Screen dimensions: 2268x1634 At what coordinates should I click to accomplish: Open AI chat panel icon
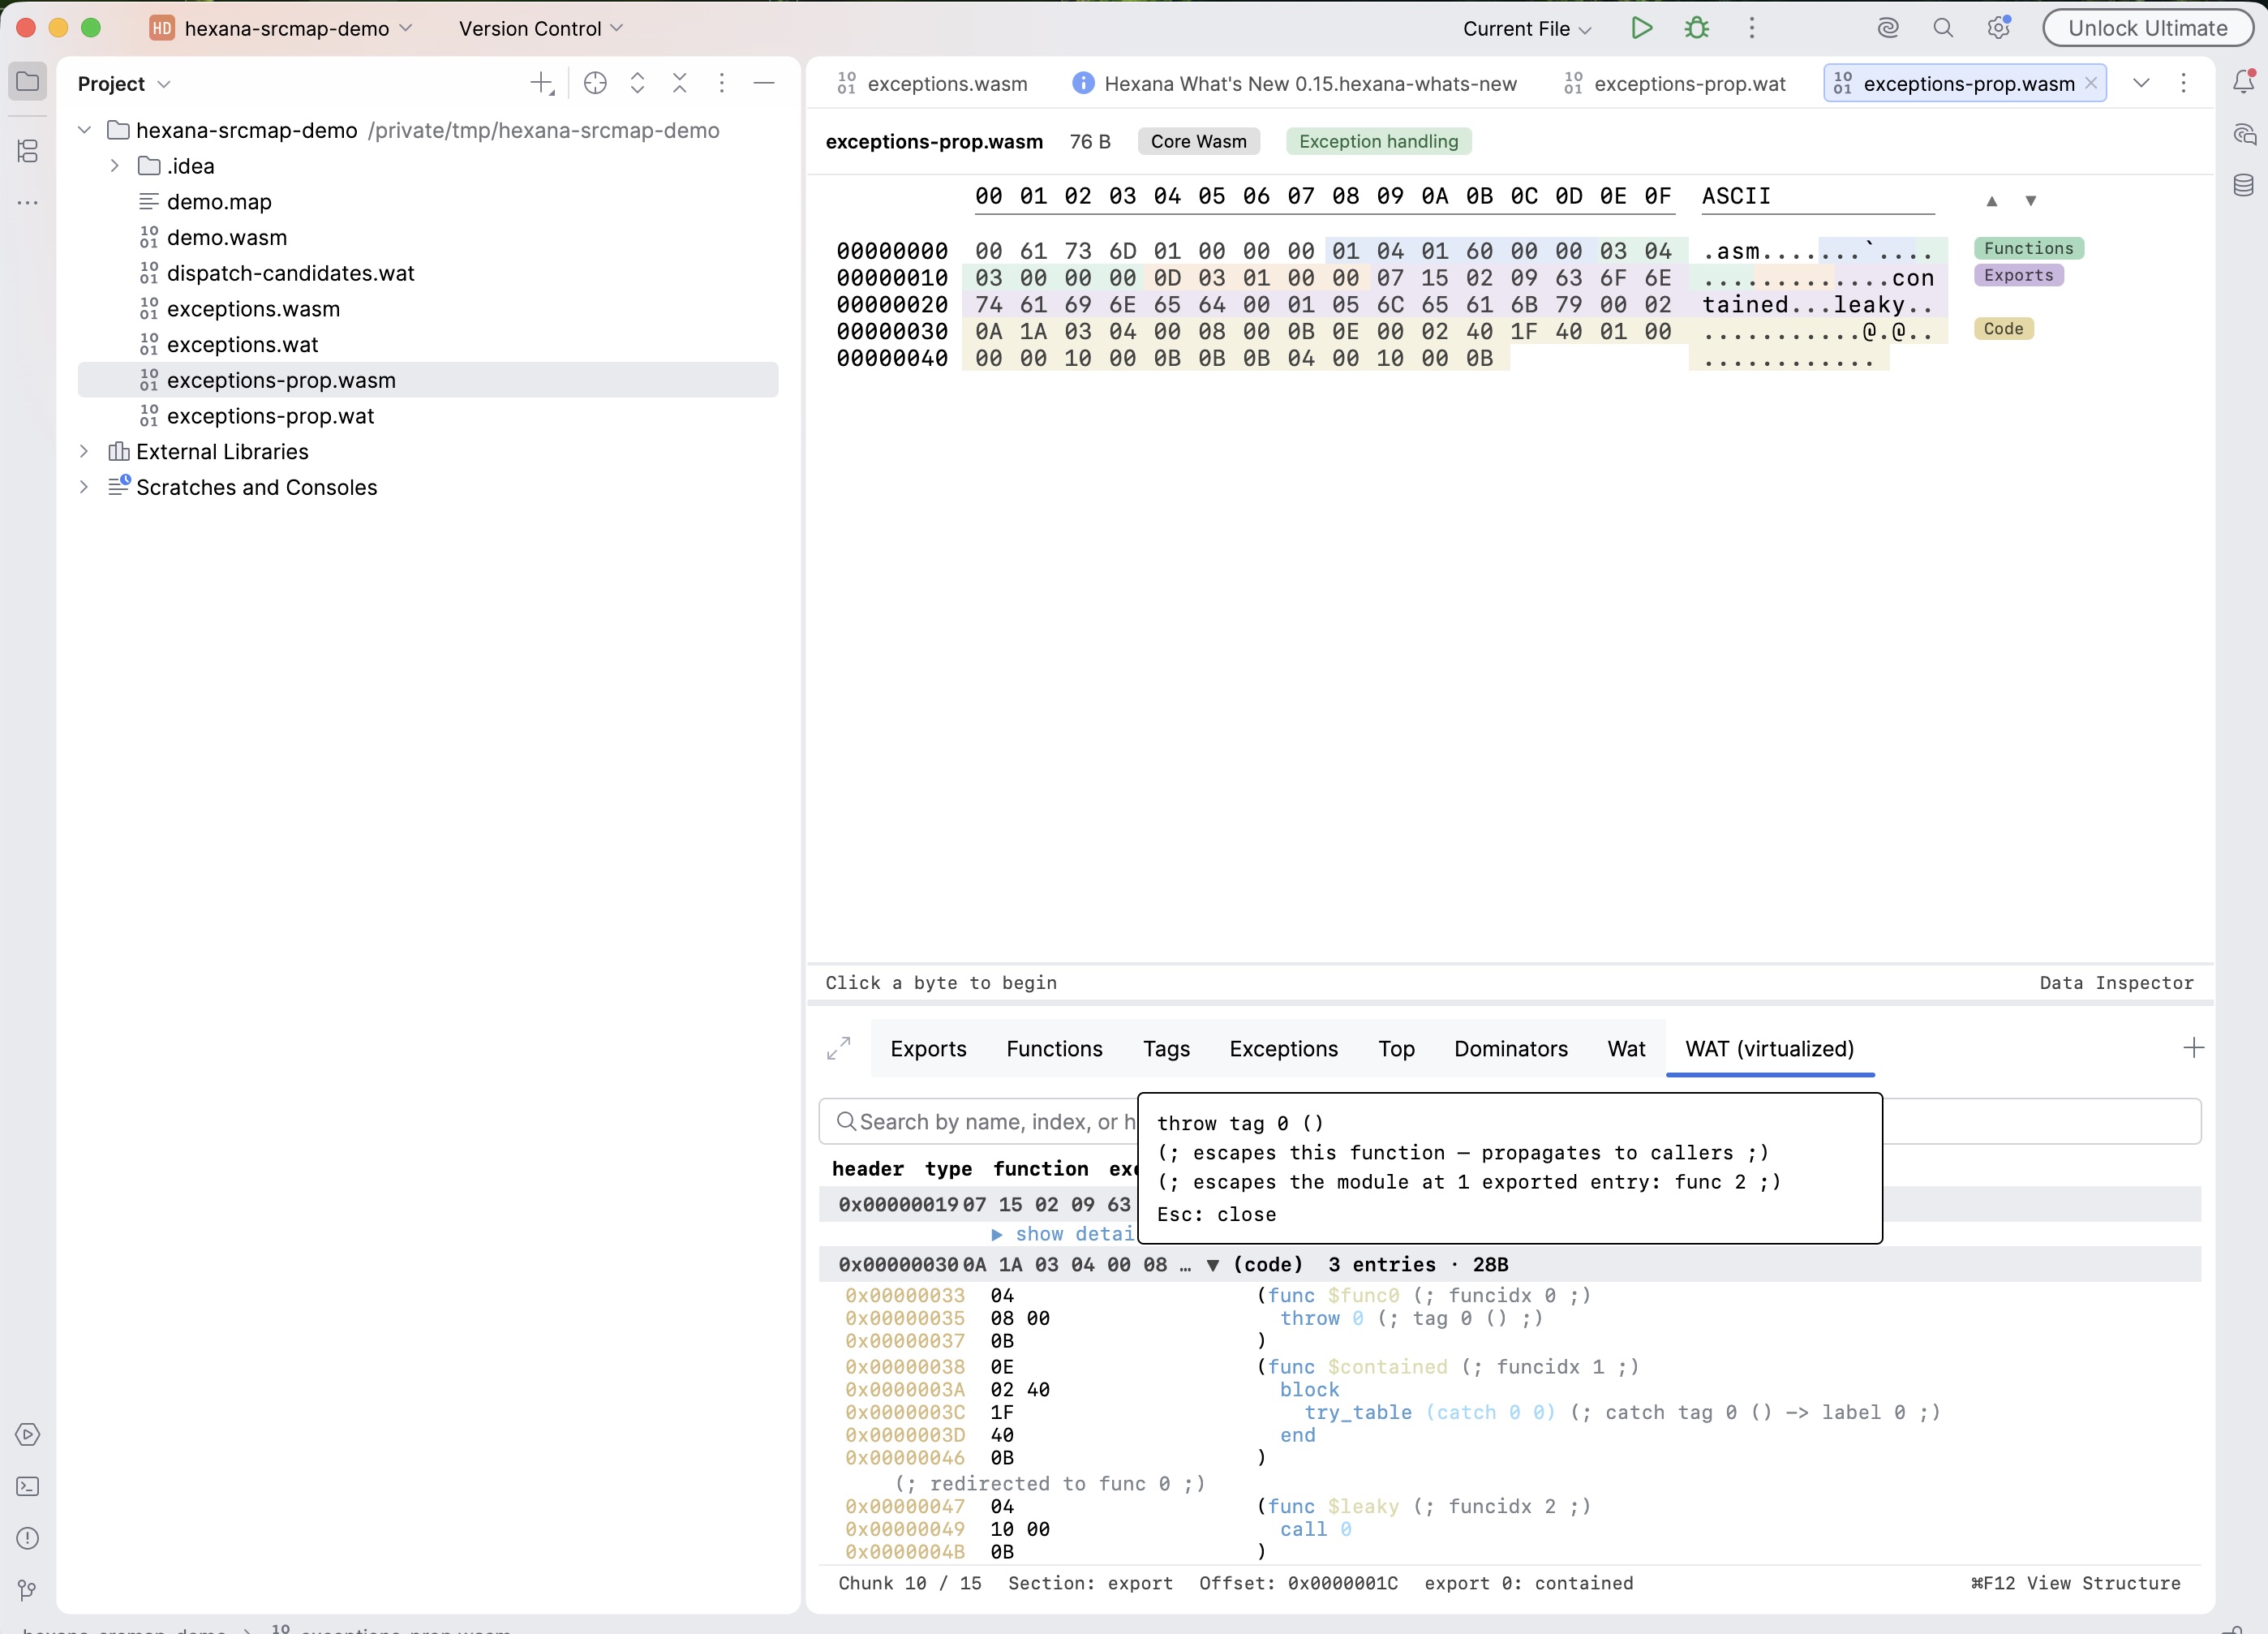[2243, 135]
